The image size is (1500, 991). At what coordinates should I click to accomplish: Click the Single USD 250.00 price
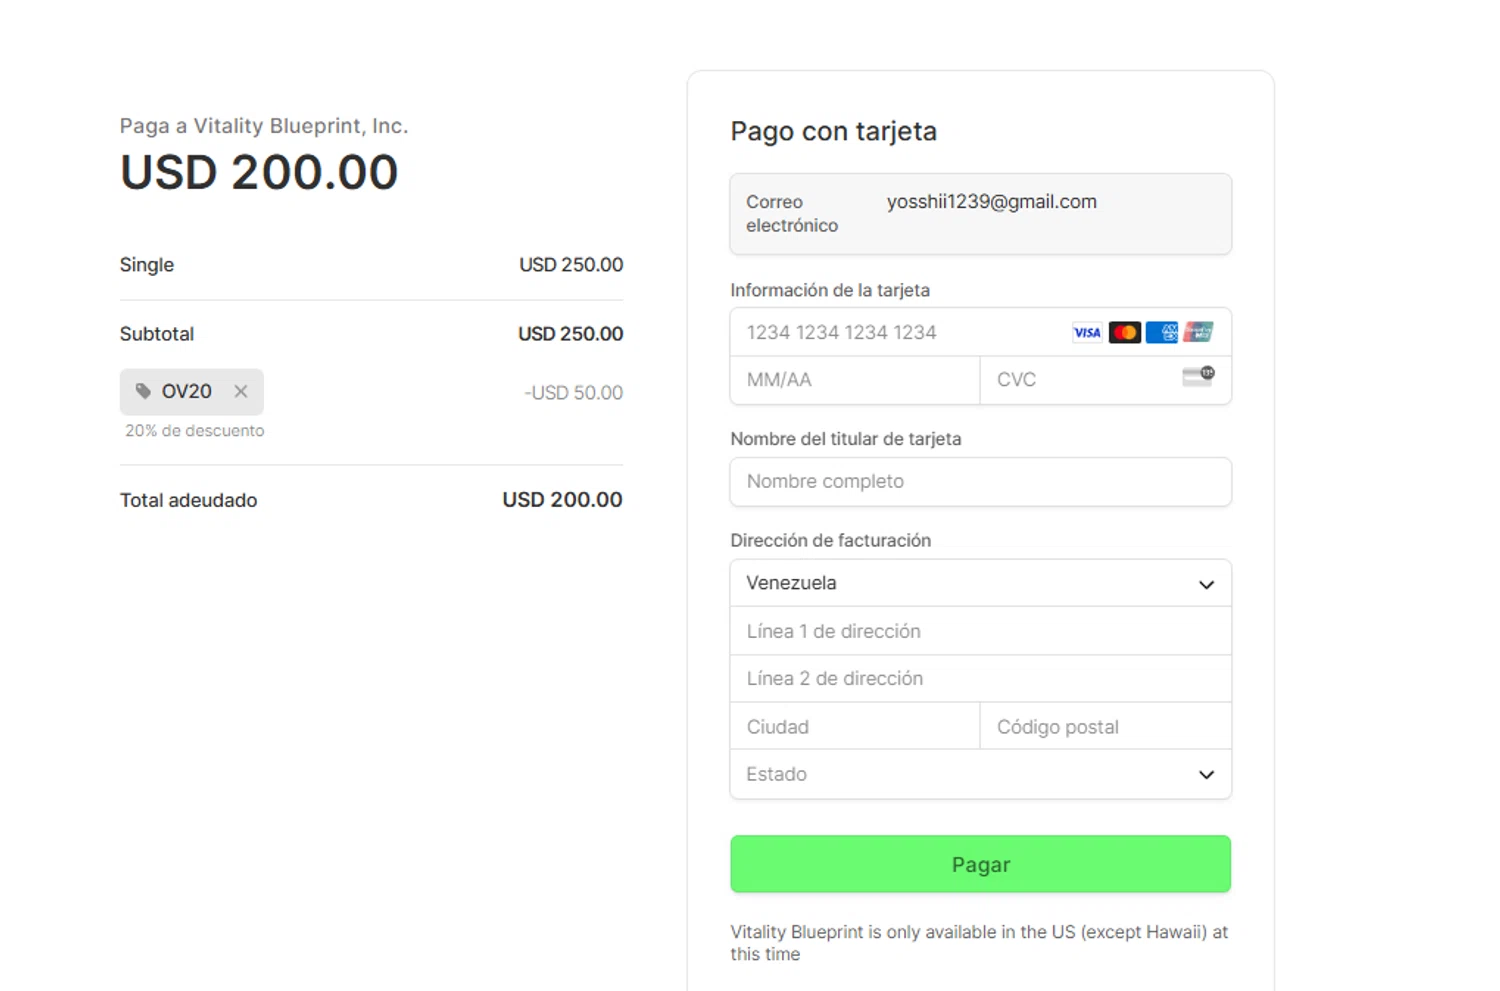point(571,265)
